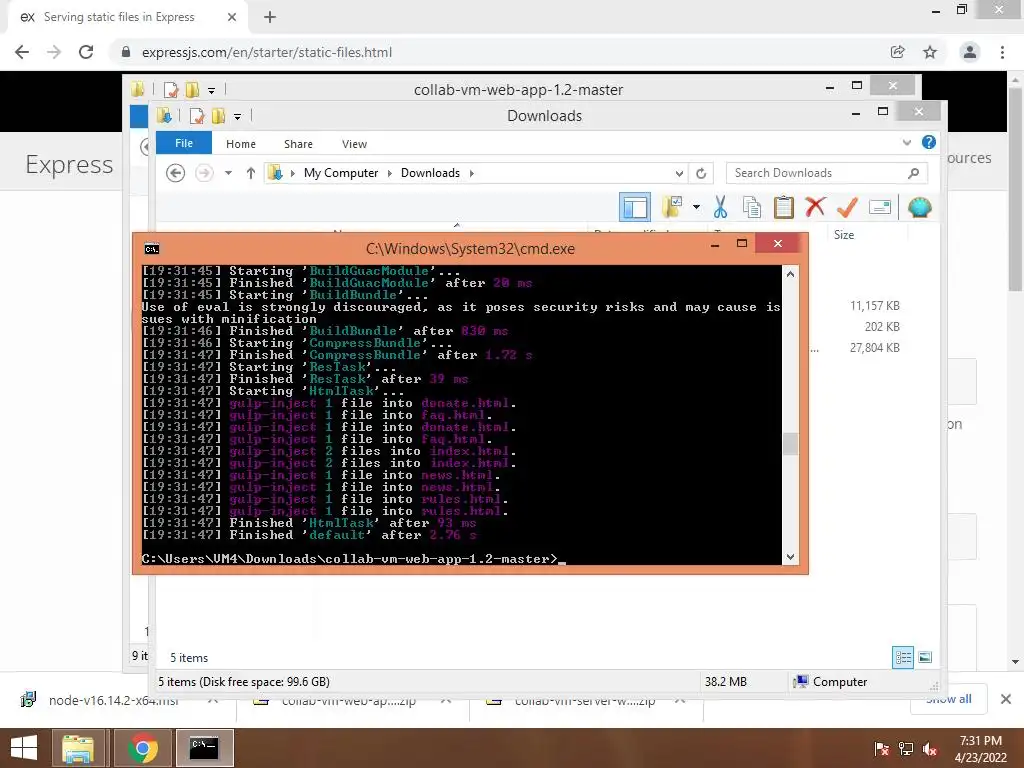Viewport: 1024px width, 768px height.
Task: Open a new Chrome tab
Action: click(270, 17)
